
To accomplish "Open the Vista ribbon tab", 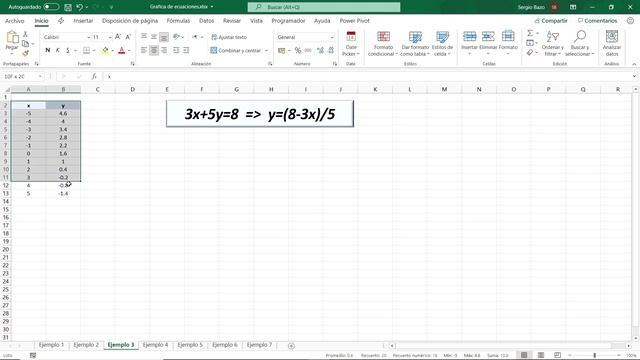I will pos(256,21).
